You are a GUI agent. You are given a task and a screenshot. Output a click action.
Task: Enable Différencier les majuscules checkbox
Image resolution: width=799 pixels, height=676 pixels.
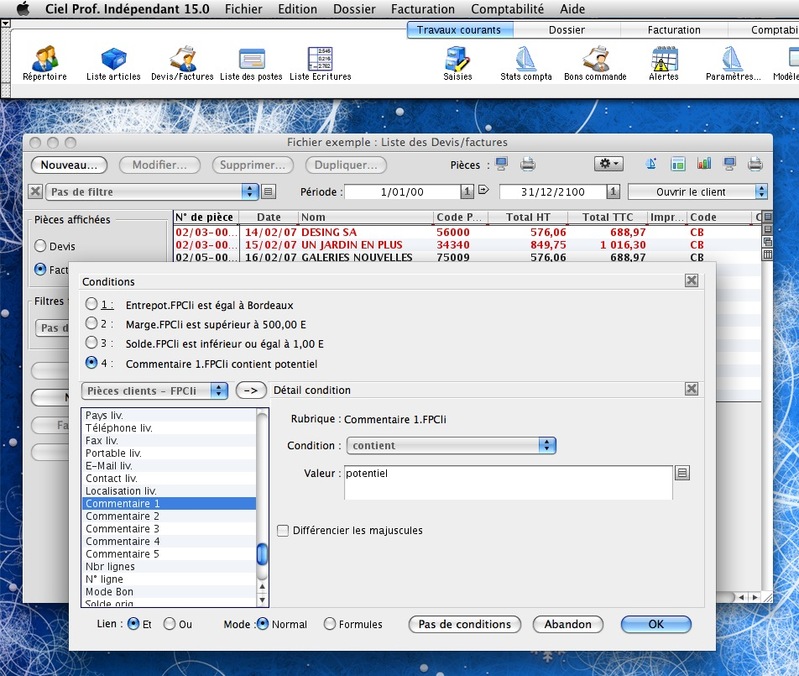click(282, 530)
